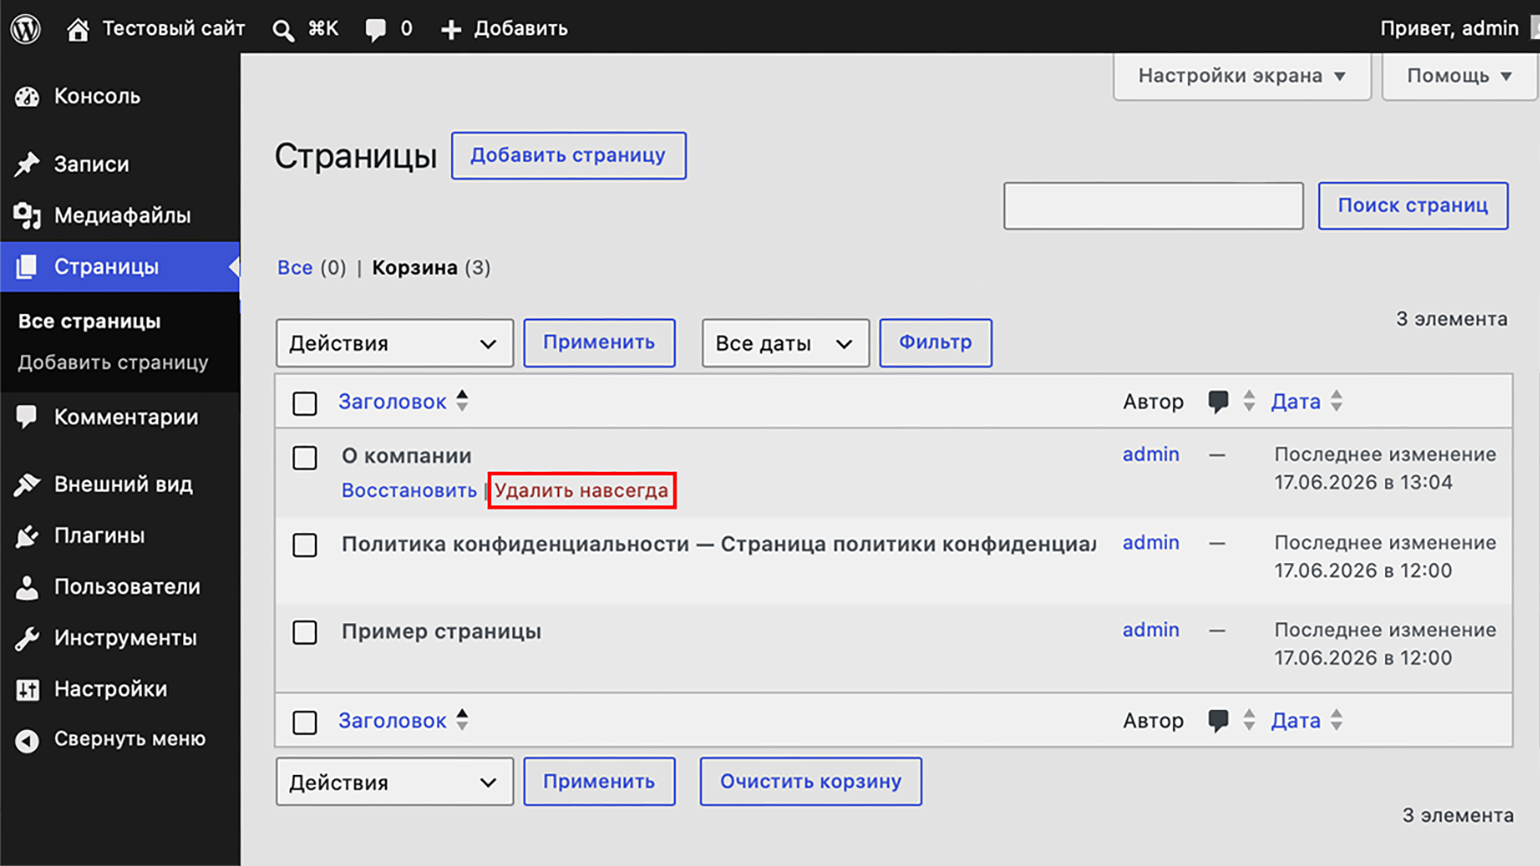The height and width of the screenshot is (866, 1540).
Task: Switch to the Все (0) view
Action: (x=311, y=268)
